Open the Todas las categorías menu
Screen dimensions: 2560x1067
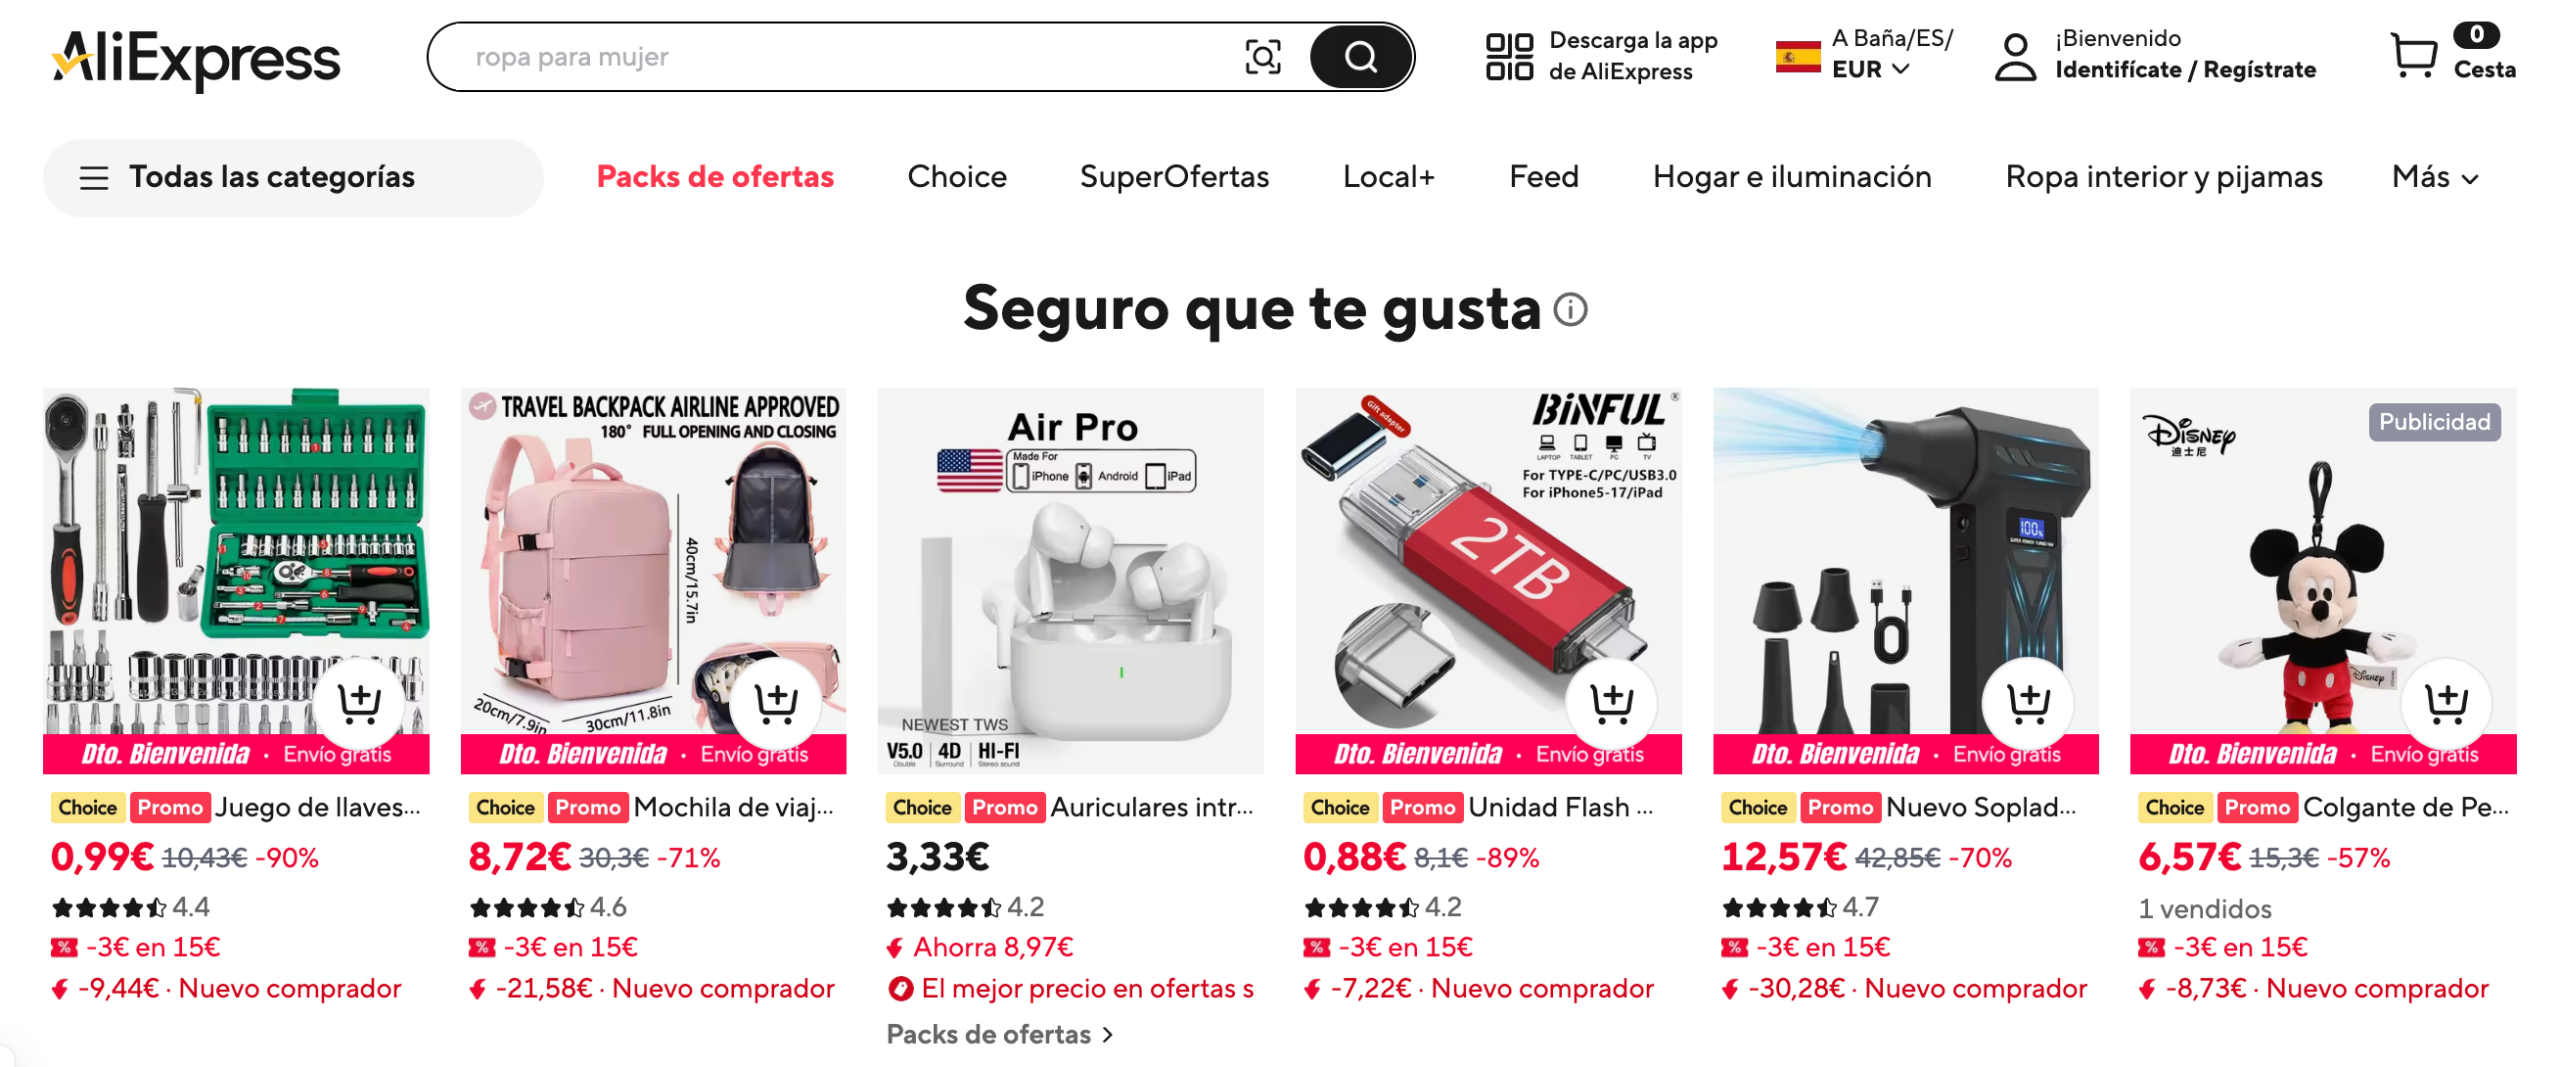click(x=292, y=177)
